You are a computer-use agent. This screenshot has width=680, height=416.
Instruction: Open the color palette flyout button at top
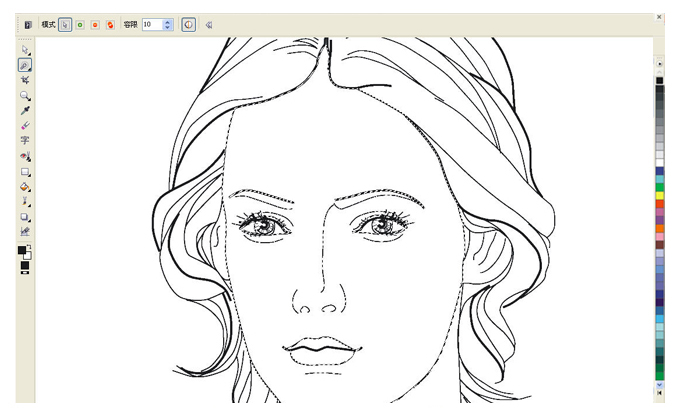click(660, 64)
